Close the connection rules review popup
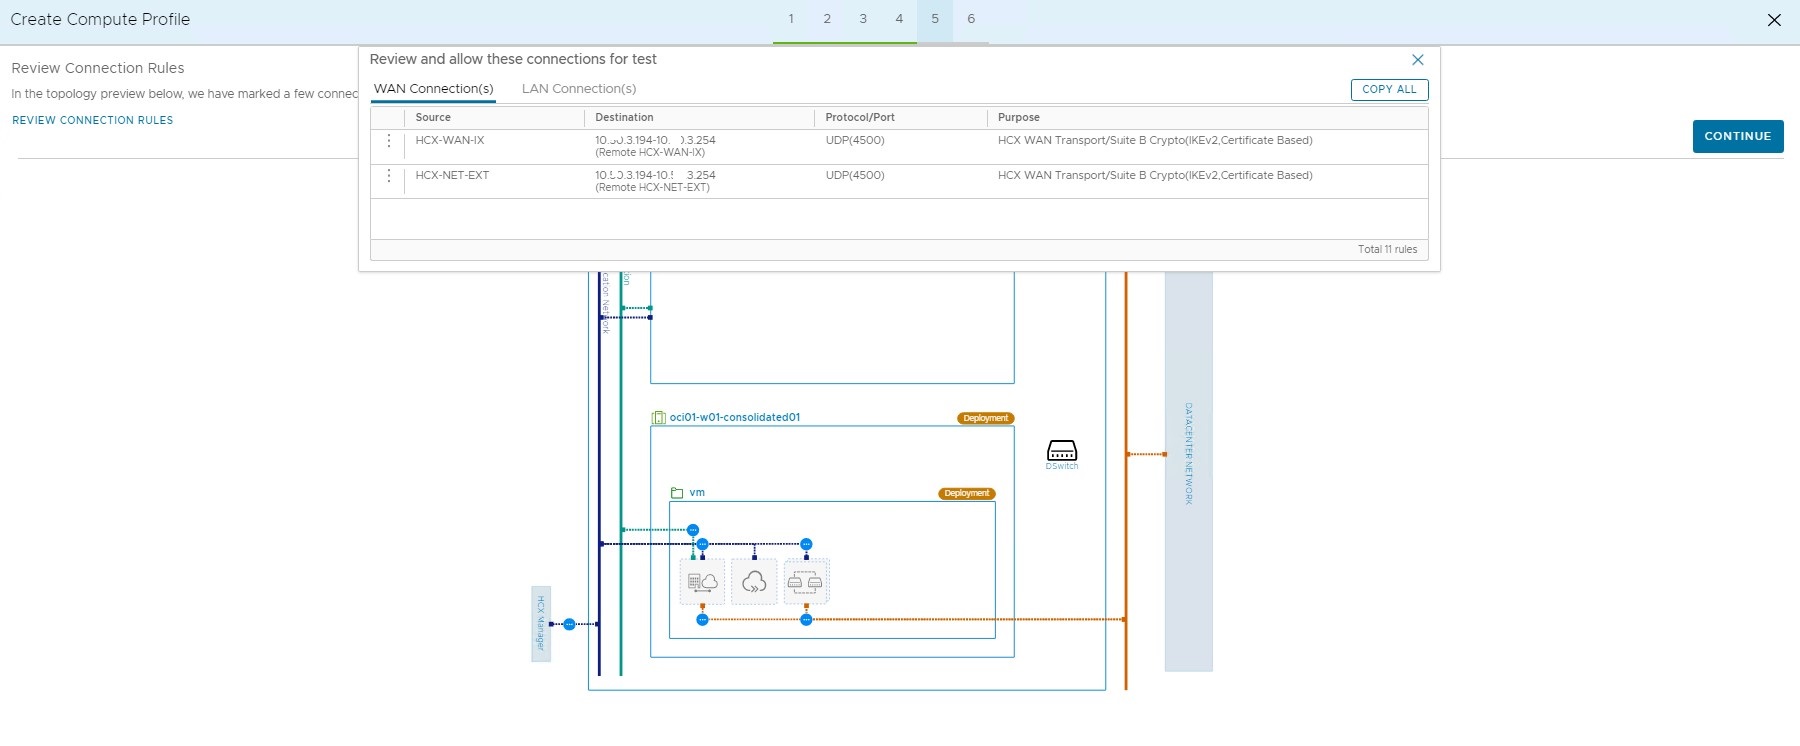This screenshot has height=746, width=1800. coord(1417,60)
